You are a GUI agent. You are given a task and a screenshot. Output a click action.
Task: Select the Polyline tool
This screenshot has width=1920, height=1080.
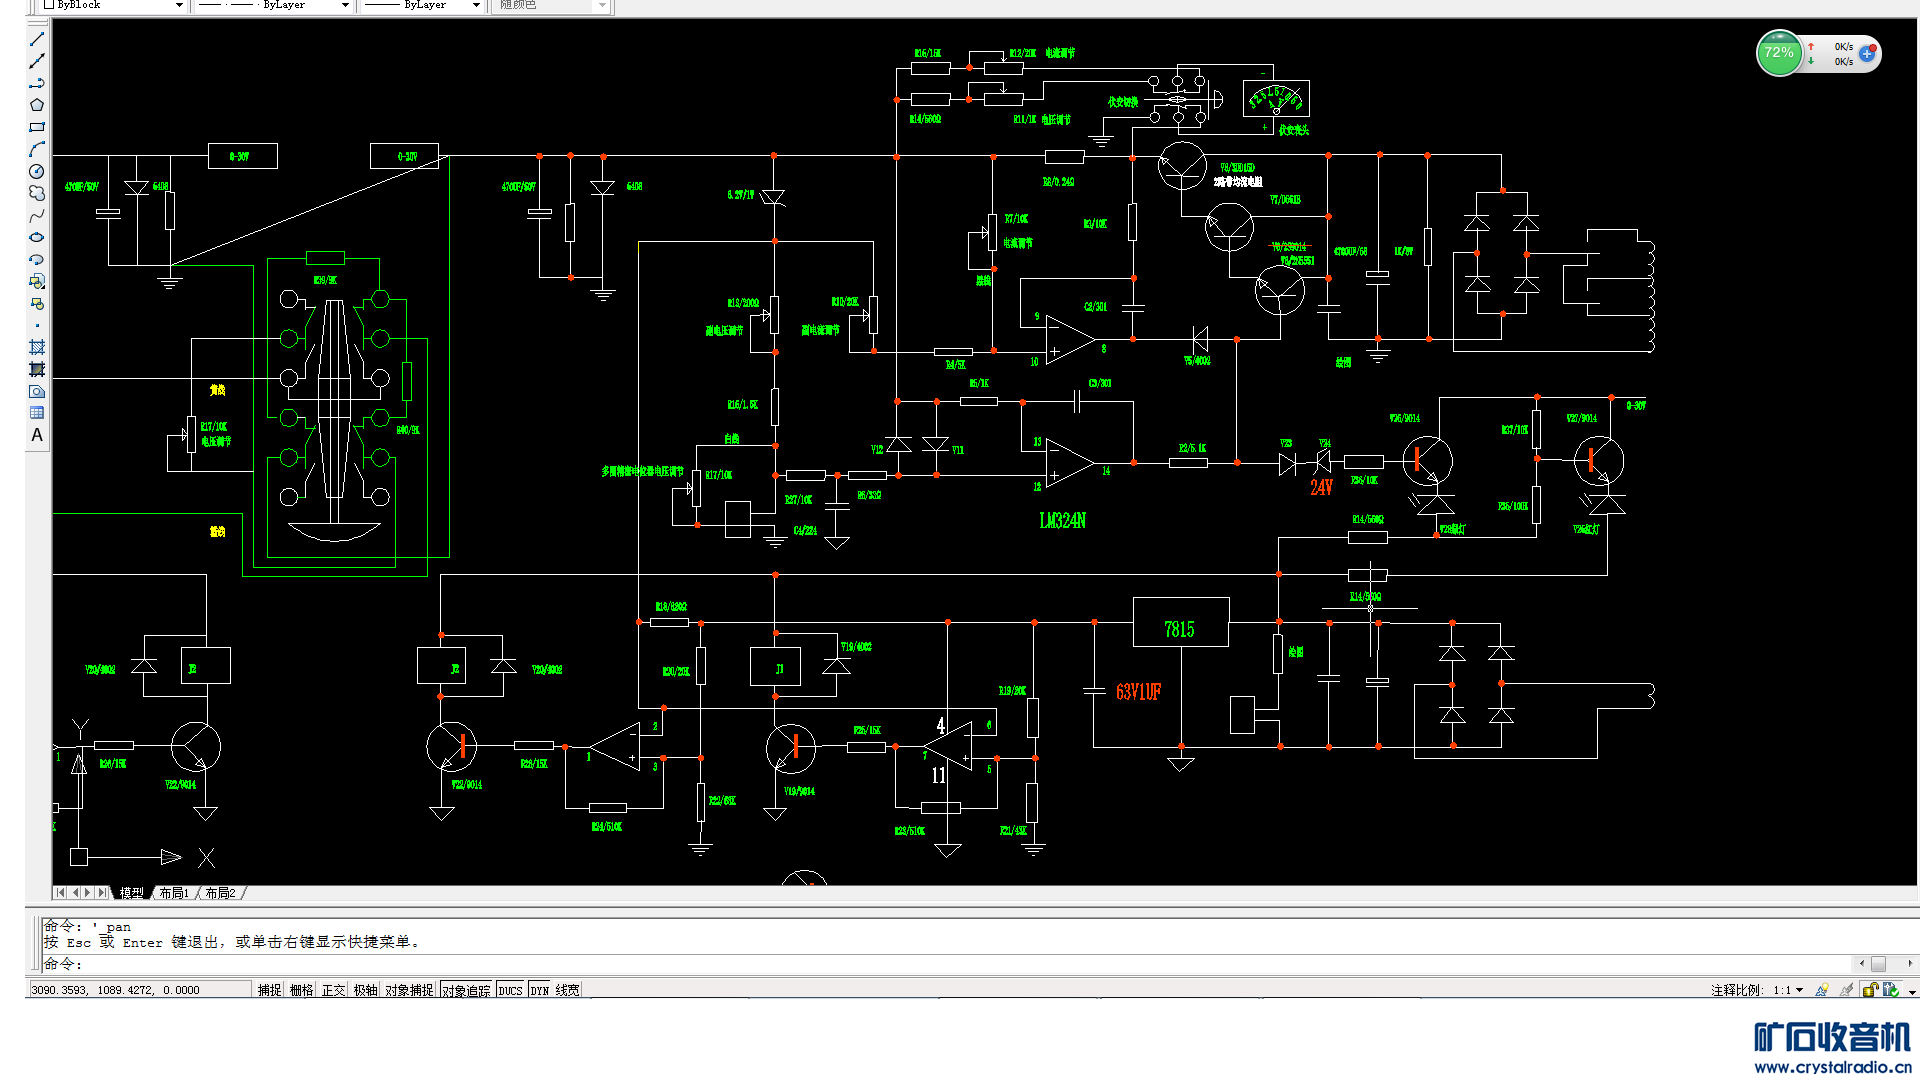[x=37, y=83]
